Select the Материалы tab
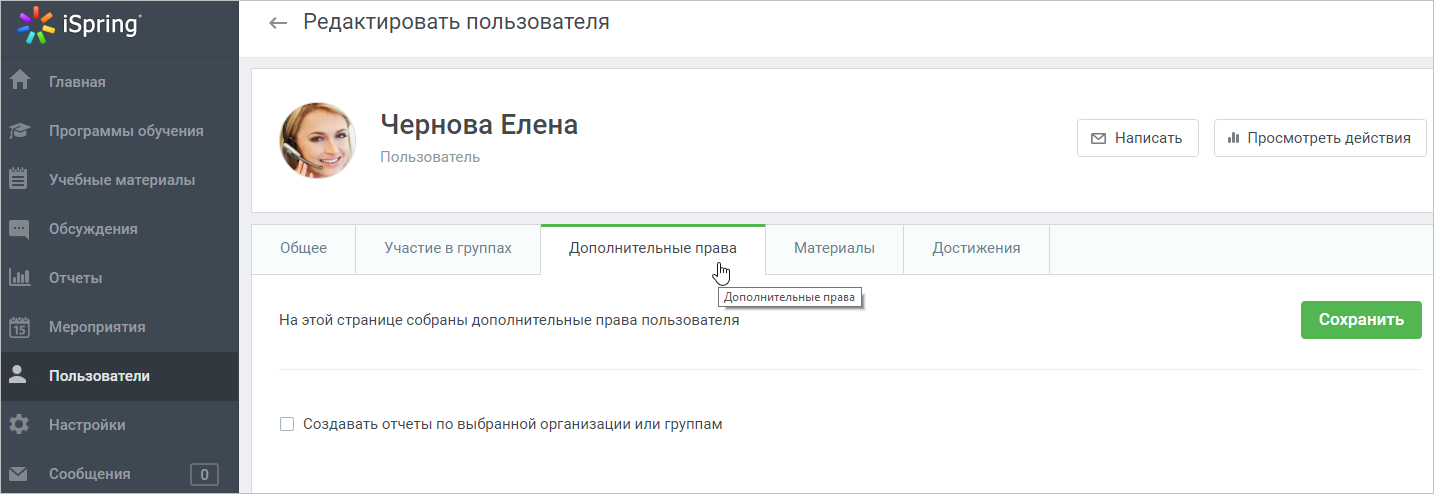Viewport: 1434px width, 494px height. pos(834,248)
